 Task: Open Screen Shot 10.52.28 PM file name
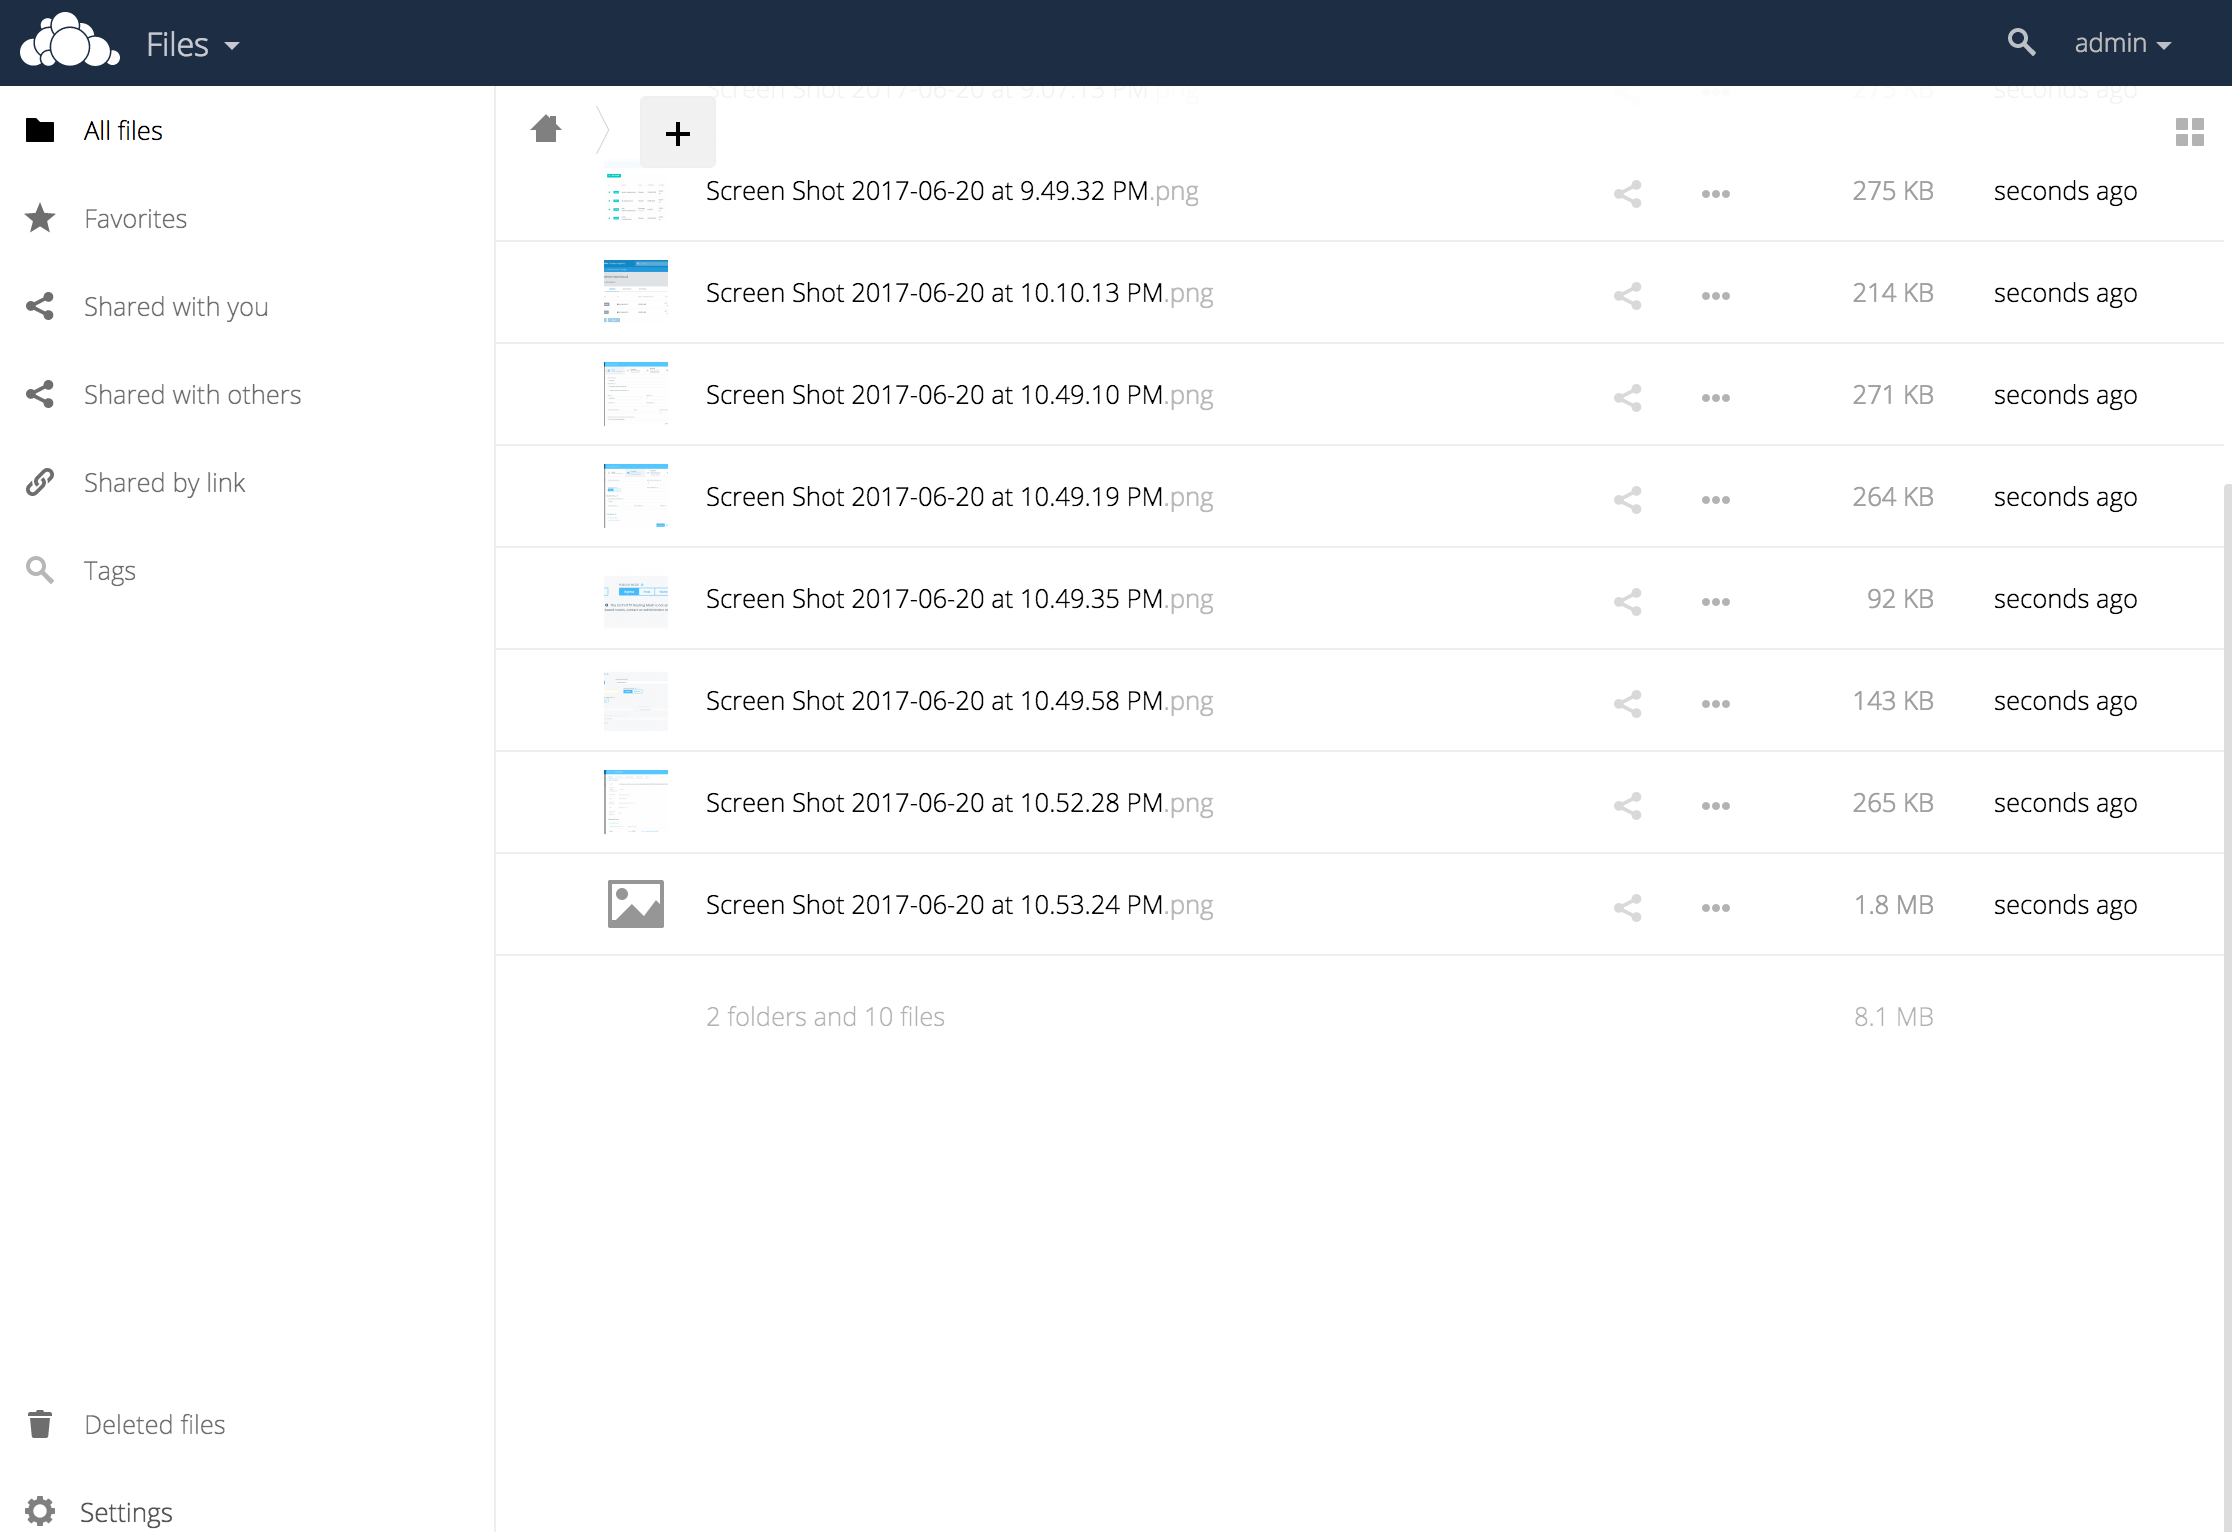coord(934,803)
